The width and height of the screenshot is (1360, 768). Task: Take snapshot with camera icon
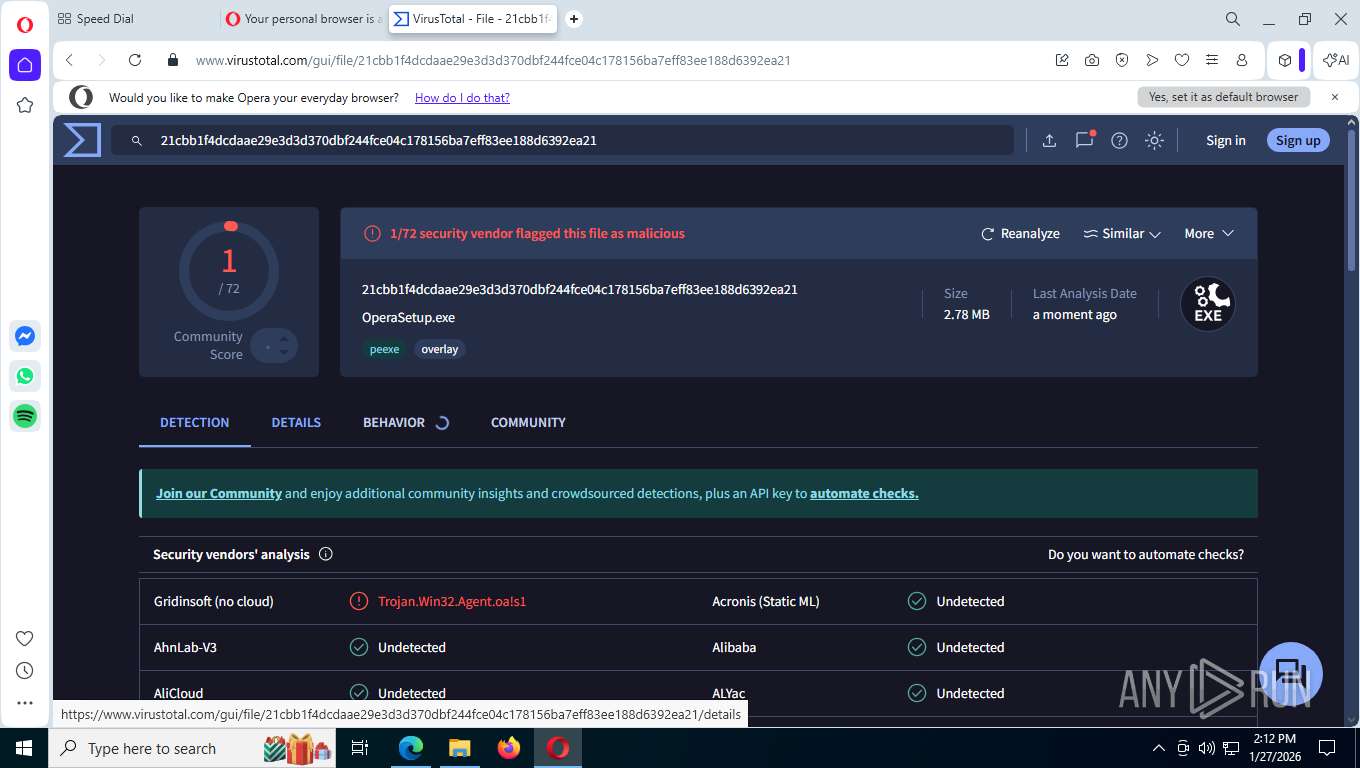pos(1092,60)
